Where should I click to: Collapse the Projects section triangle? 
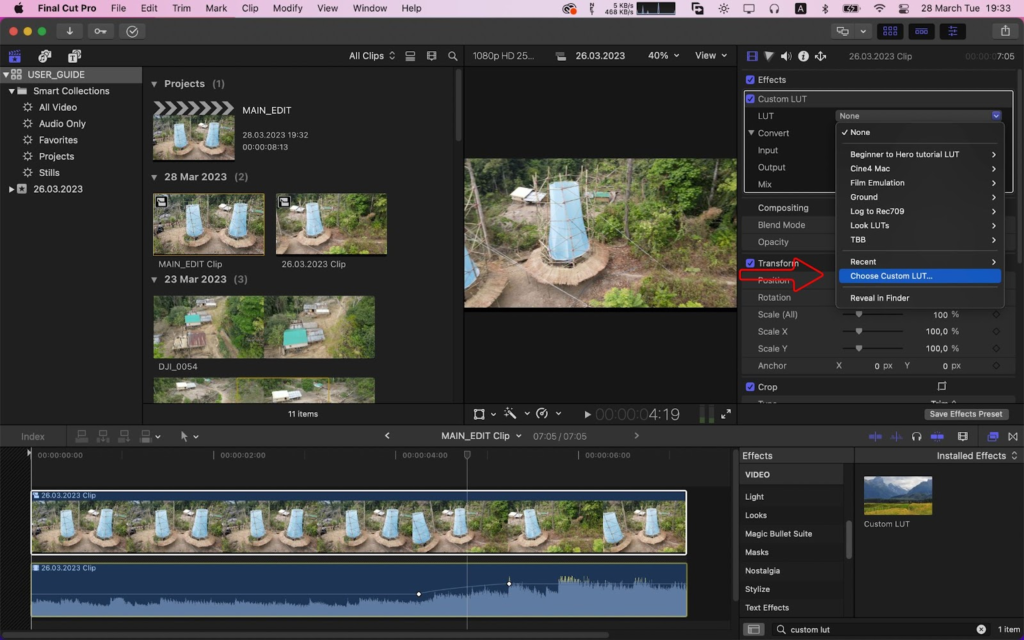click(x=154, y=84)
